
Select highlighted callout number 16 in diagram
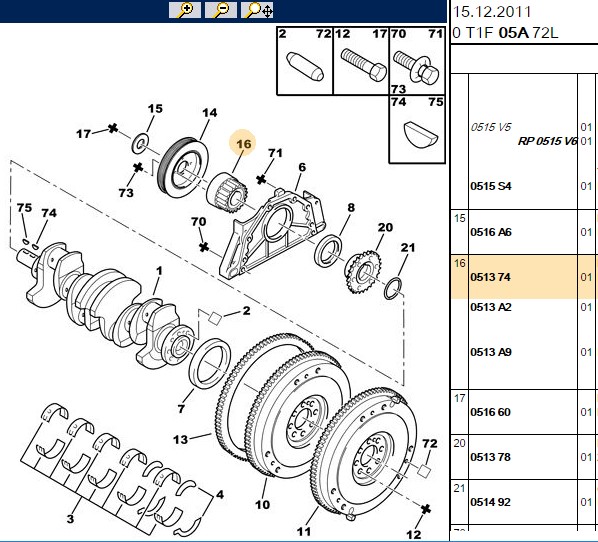[244, 144]
